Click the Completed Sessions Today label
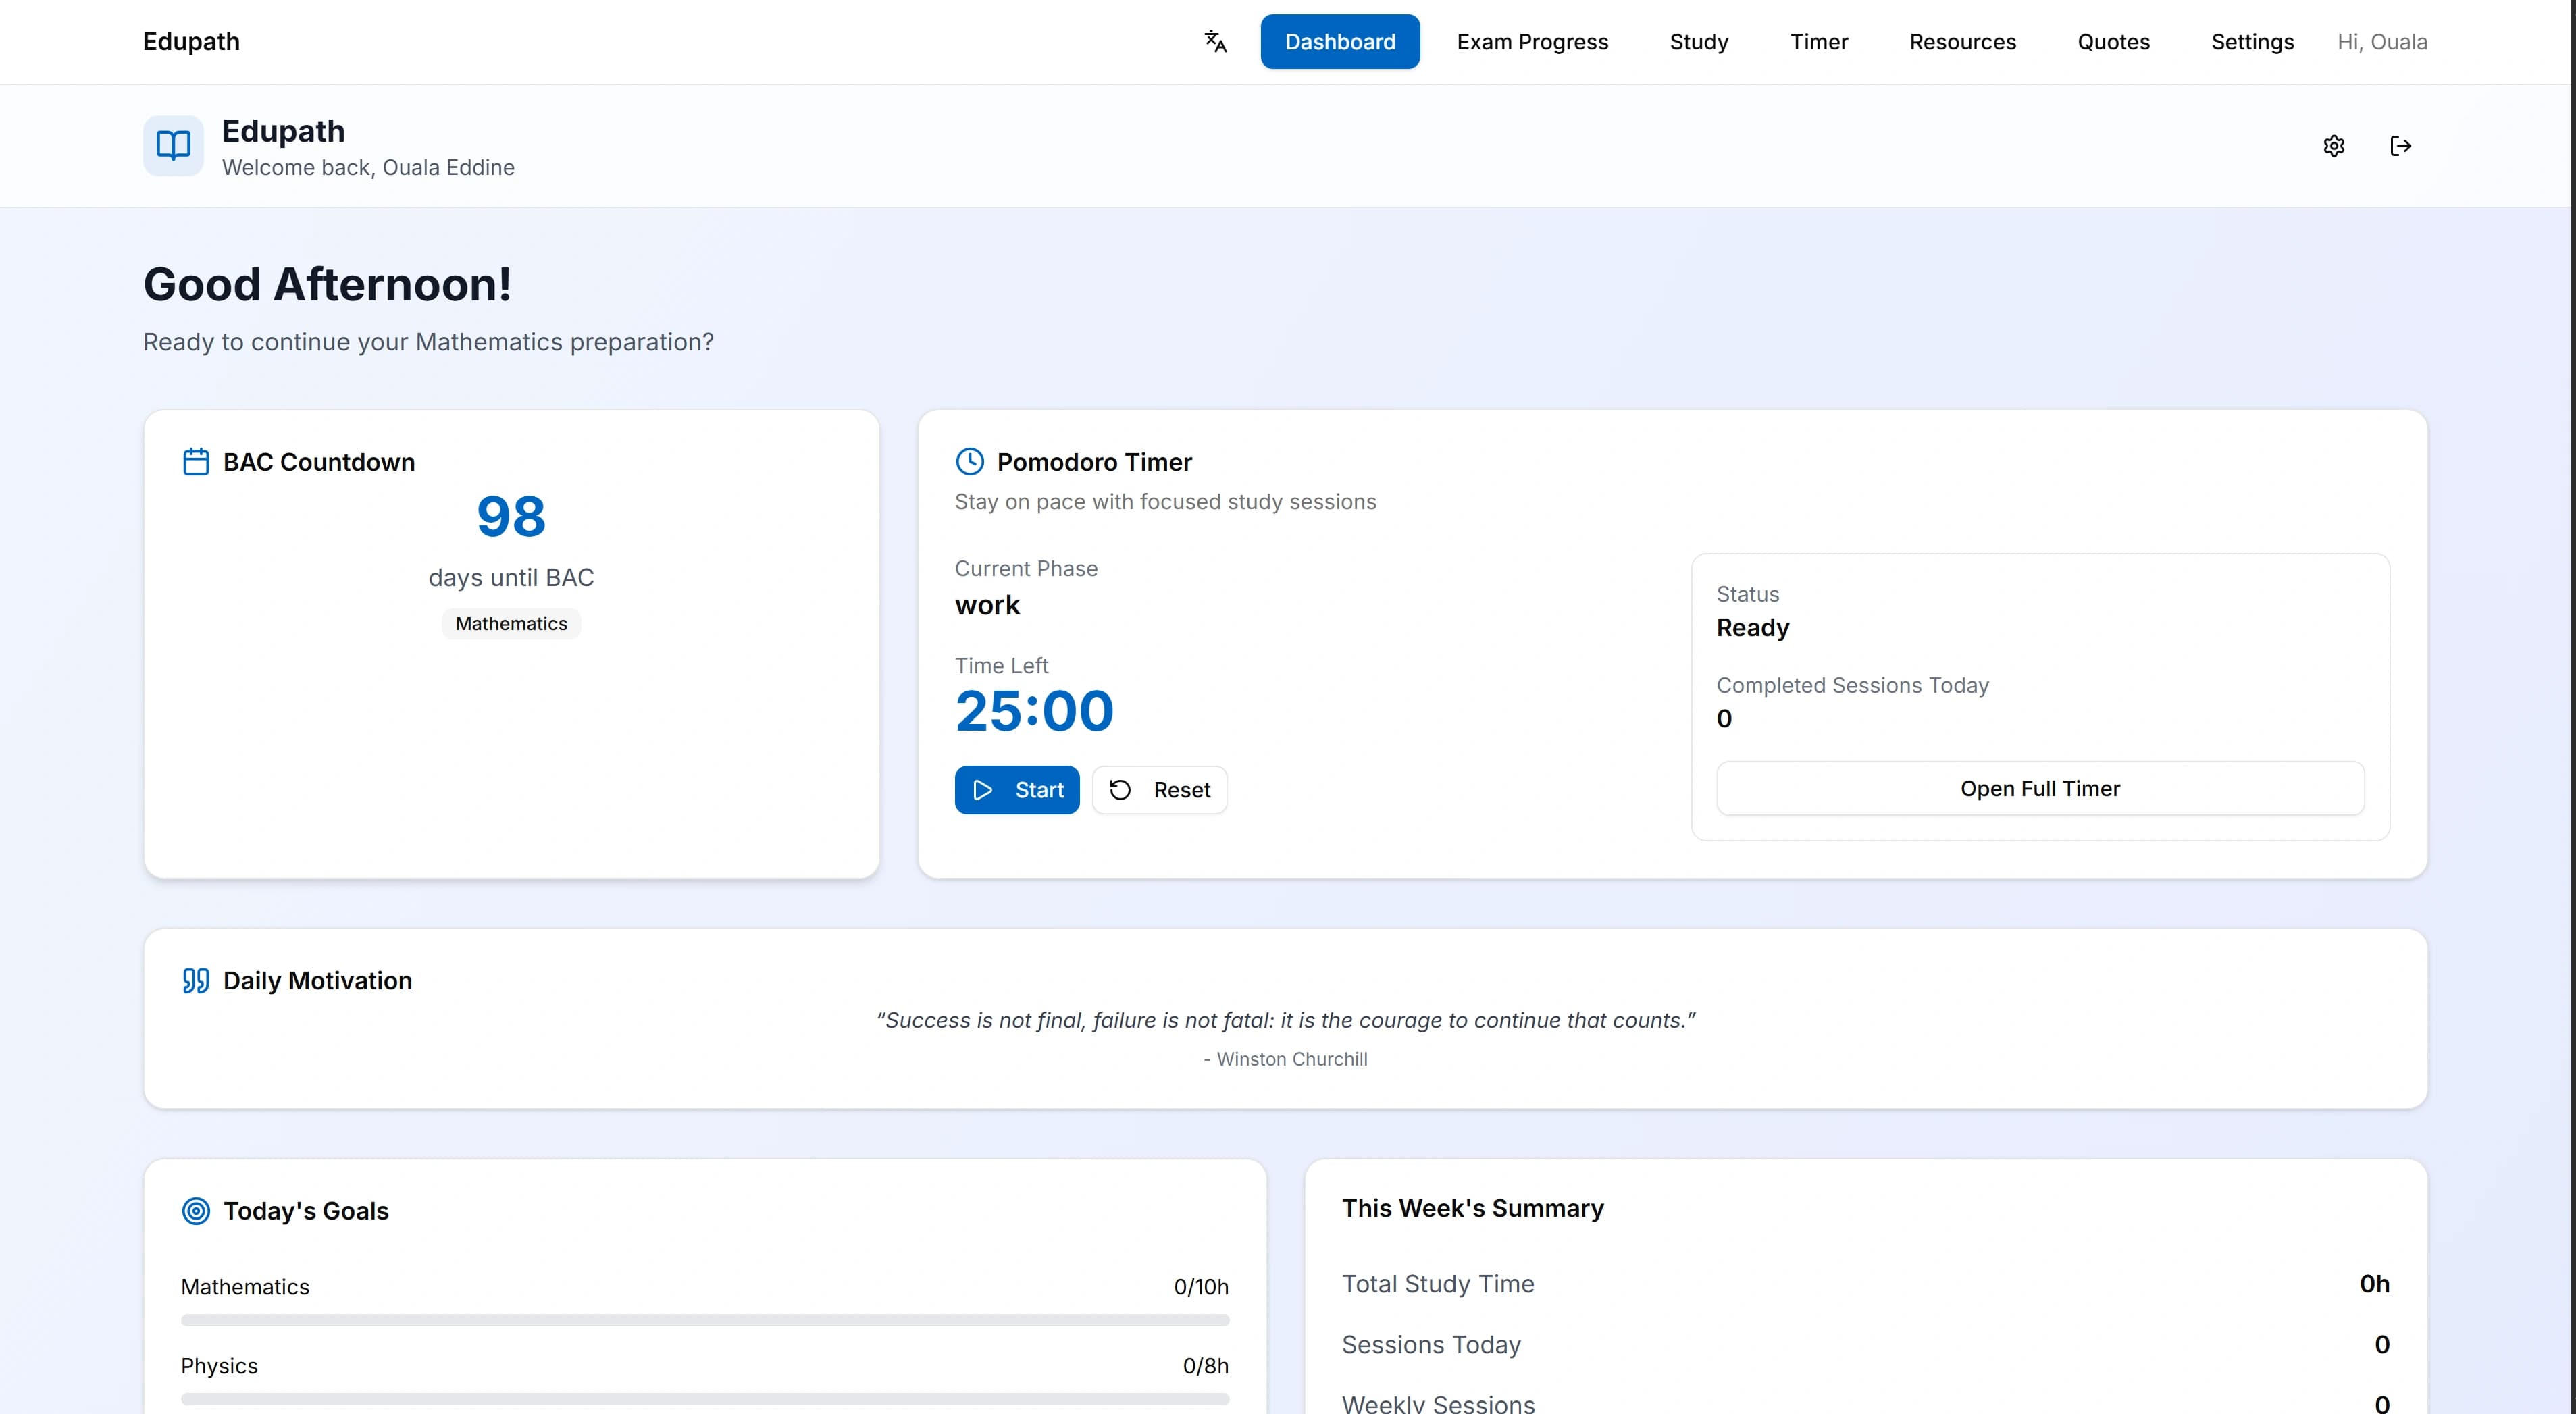2576x1414 pixels. pyautogui.click(x=1853, y=686)
